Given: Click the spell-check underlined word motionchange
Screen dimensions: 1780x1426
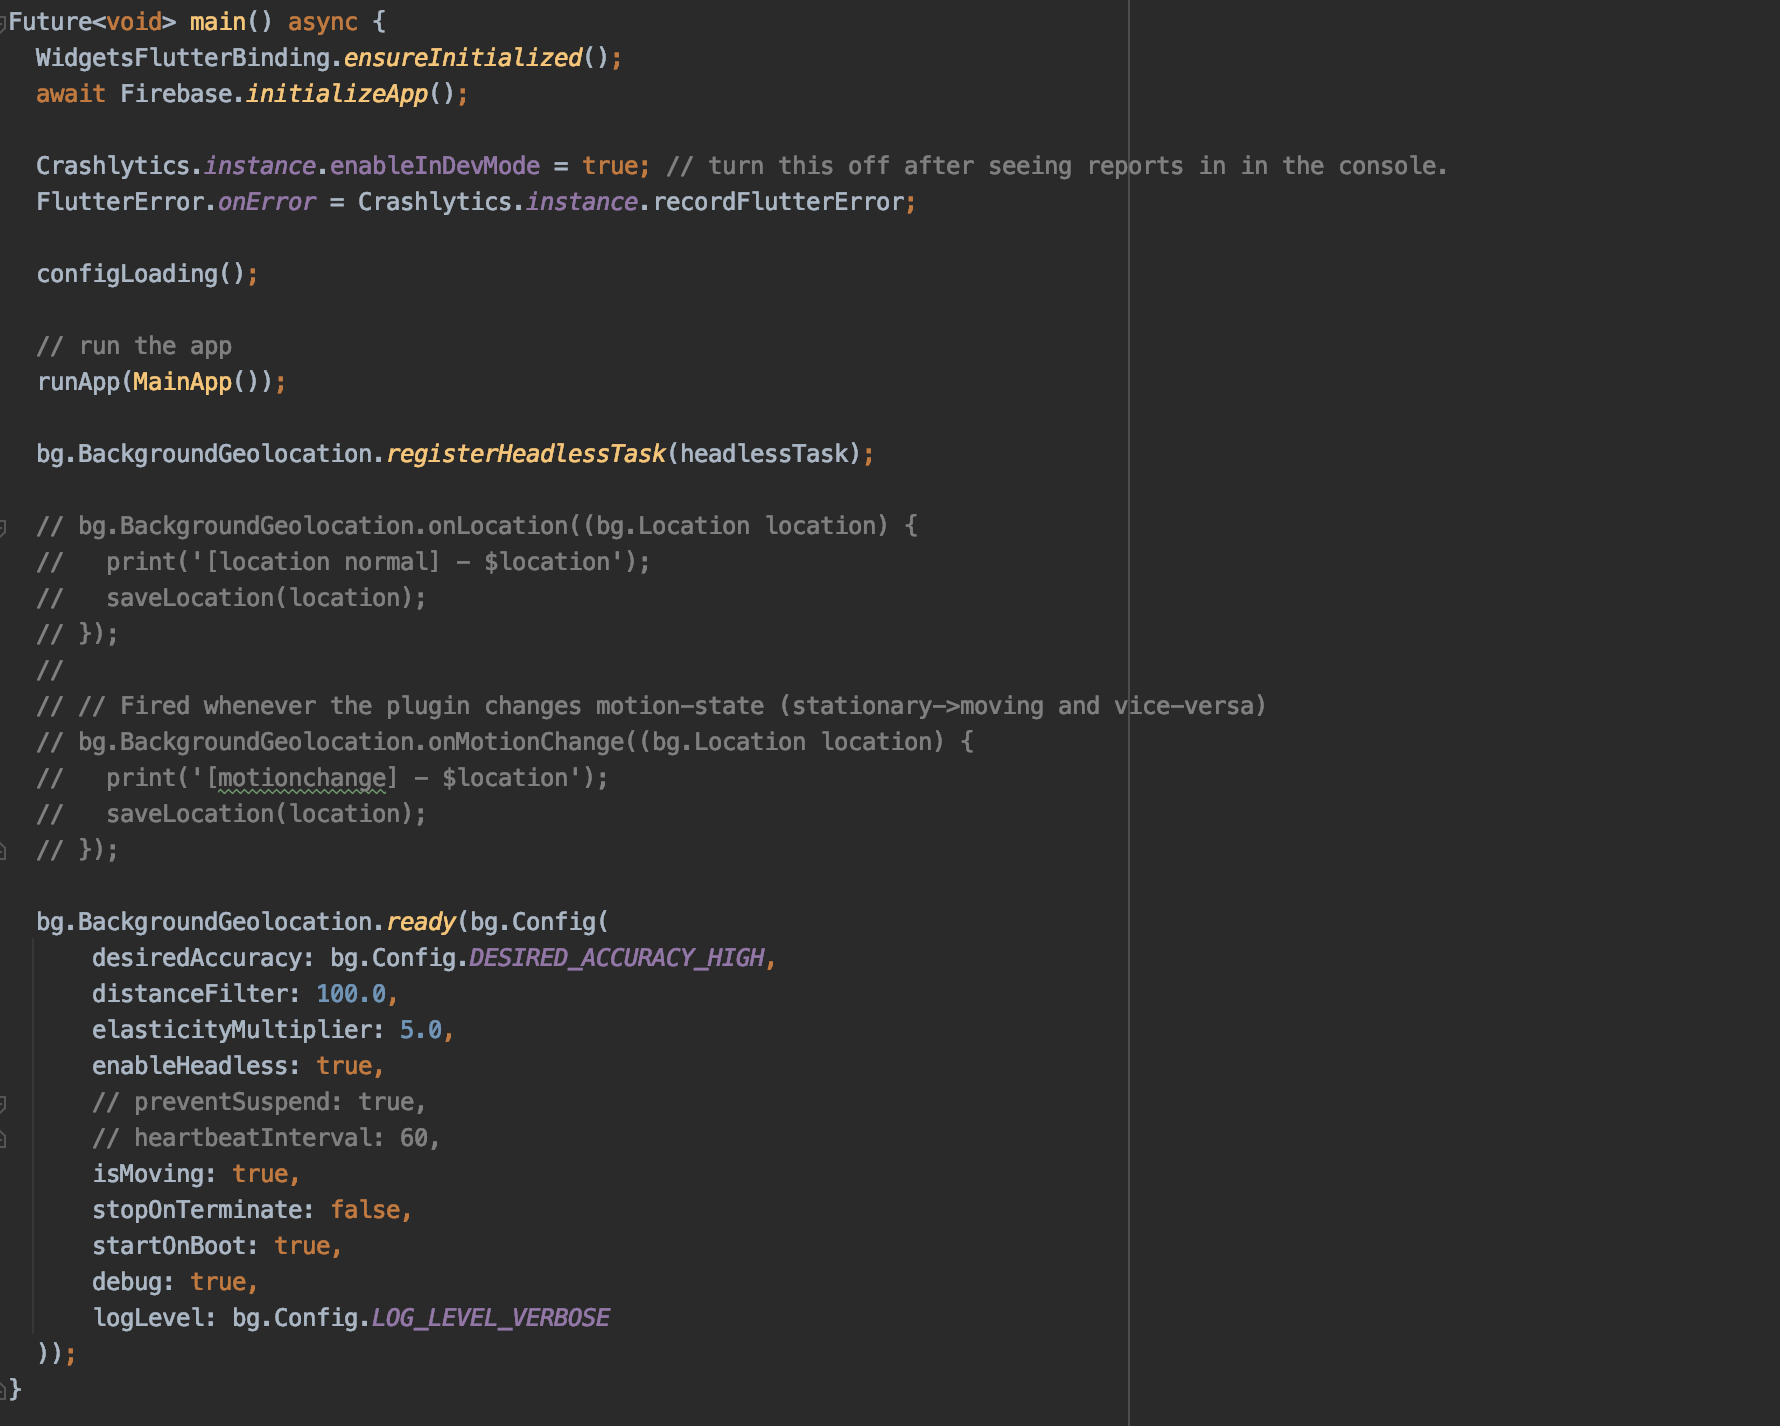Looking at the screenshot, I should pyautogui.click(x=300, y=777).
